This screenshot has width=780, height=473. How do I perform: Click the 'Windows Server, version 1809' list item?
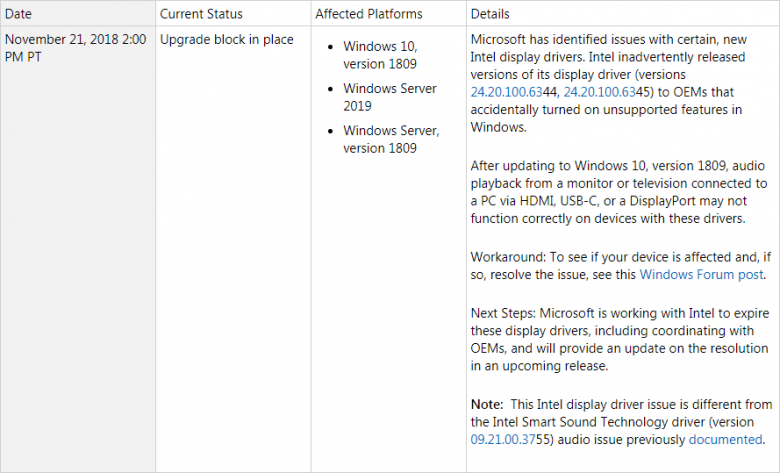[391, 139]
